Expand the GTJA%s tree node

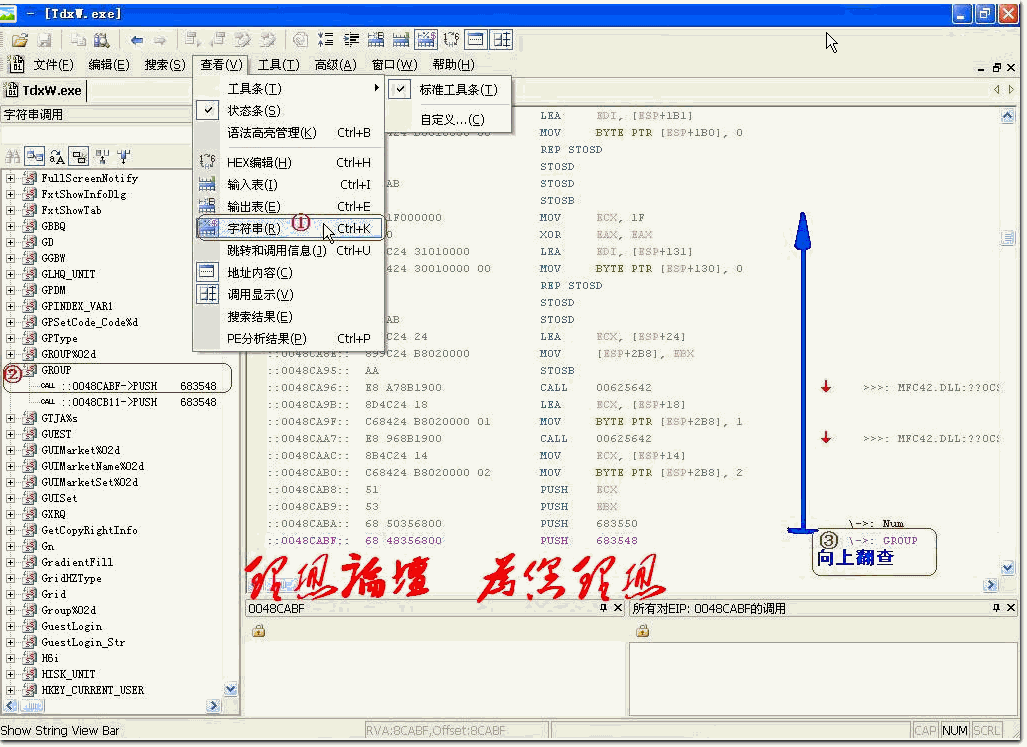pos(10,418)
